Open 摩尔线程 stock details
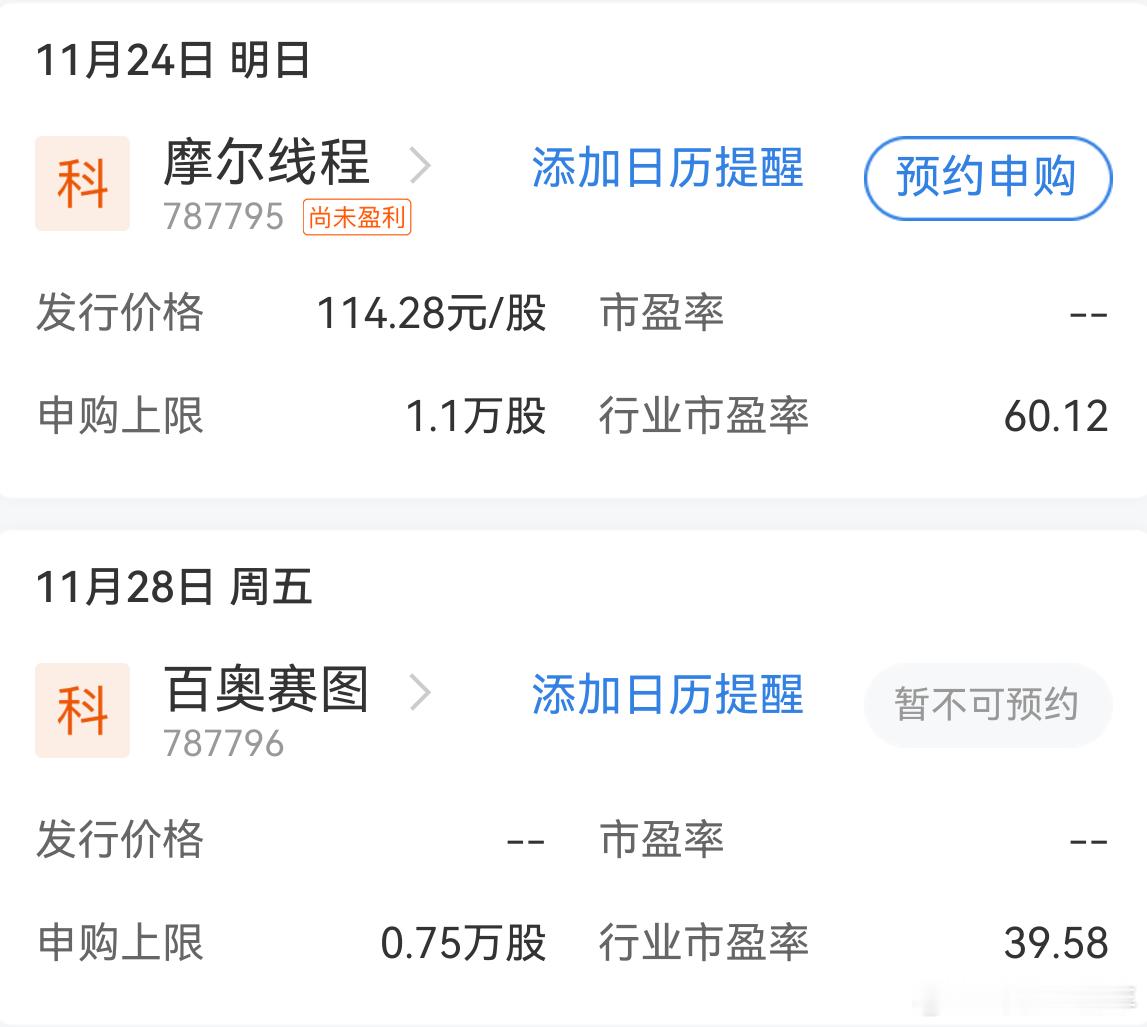The height and width of the screenshot is (1027, 1147). [x=266, y=164]
